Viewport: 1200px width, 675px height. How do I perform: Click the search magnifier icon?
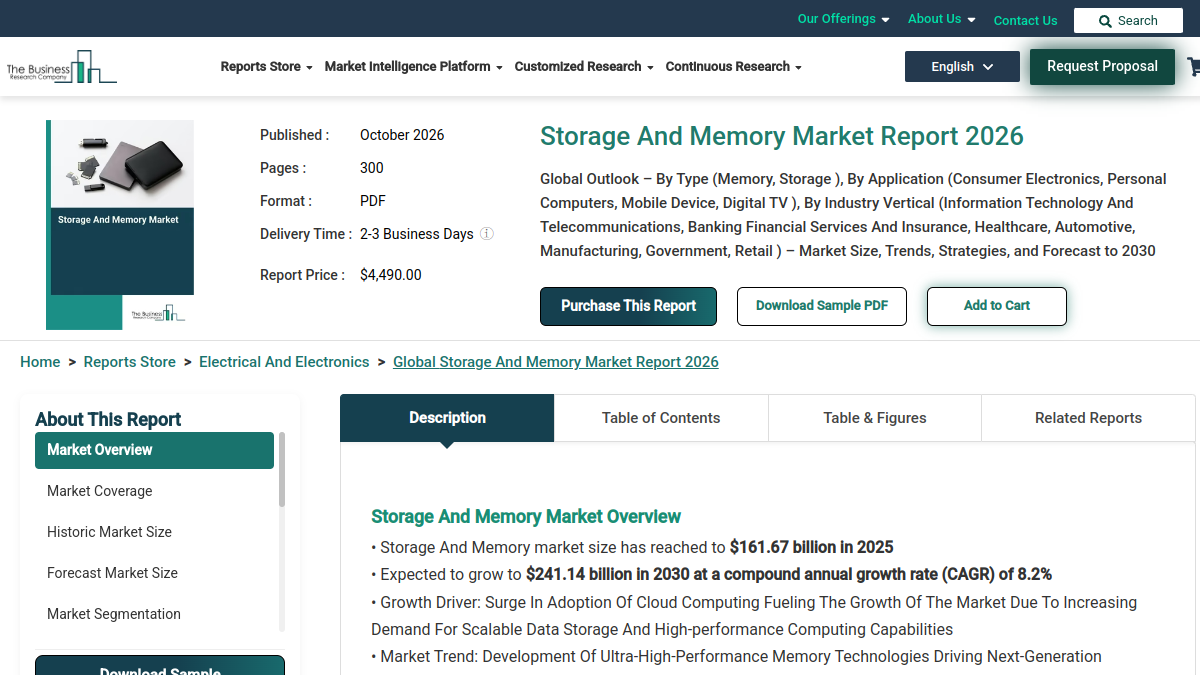(1105, 21)
